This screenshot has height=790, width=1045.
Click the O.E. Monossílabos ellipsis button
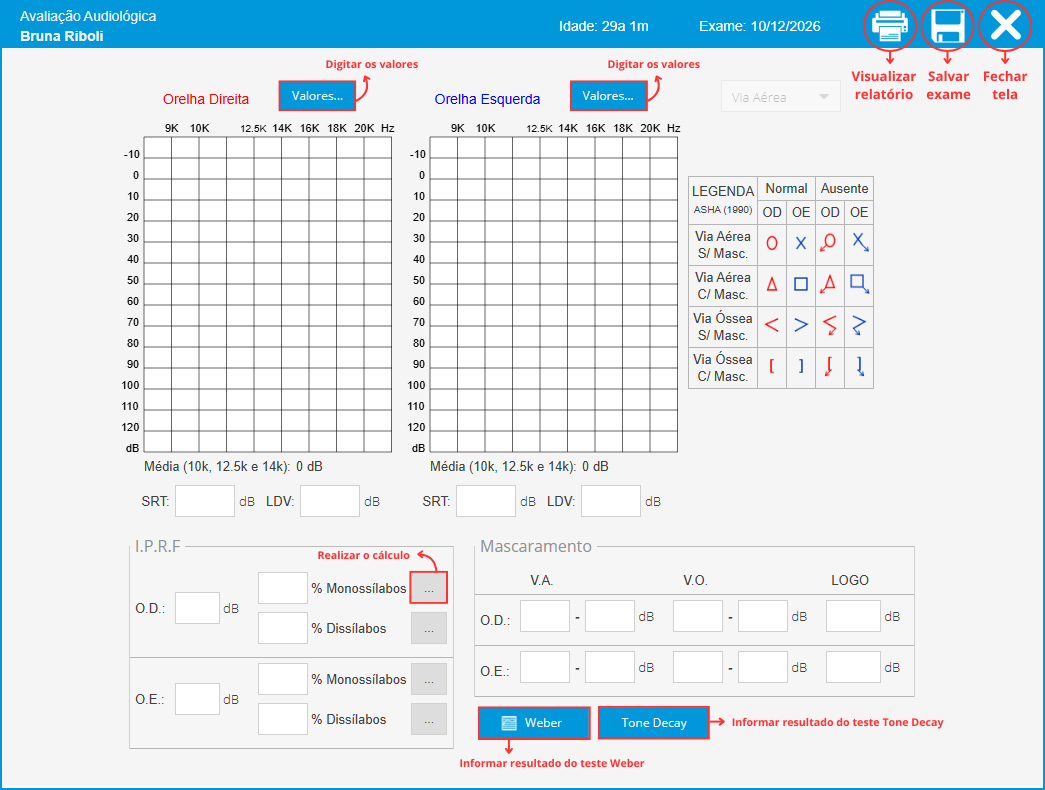click(x=428, y=679)
